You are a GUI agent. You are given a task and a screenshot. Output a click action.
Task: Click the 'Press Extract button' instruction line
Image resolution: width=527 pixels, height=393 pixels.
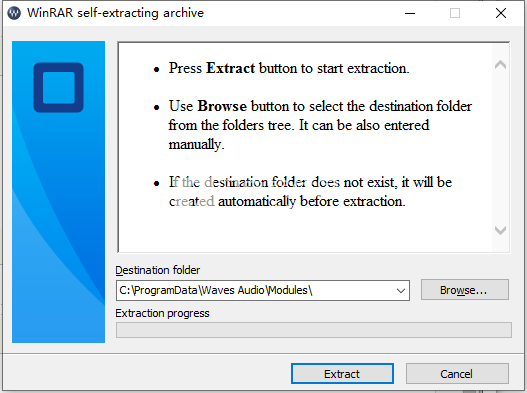289,68
